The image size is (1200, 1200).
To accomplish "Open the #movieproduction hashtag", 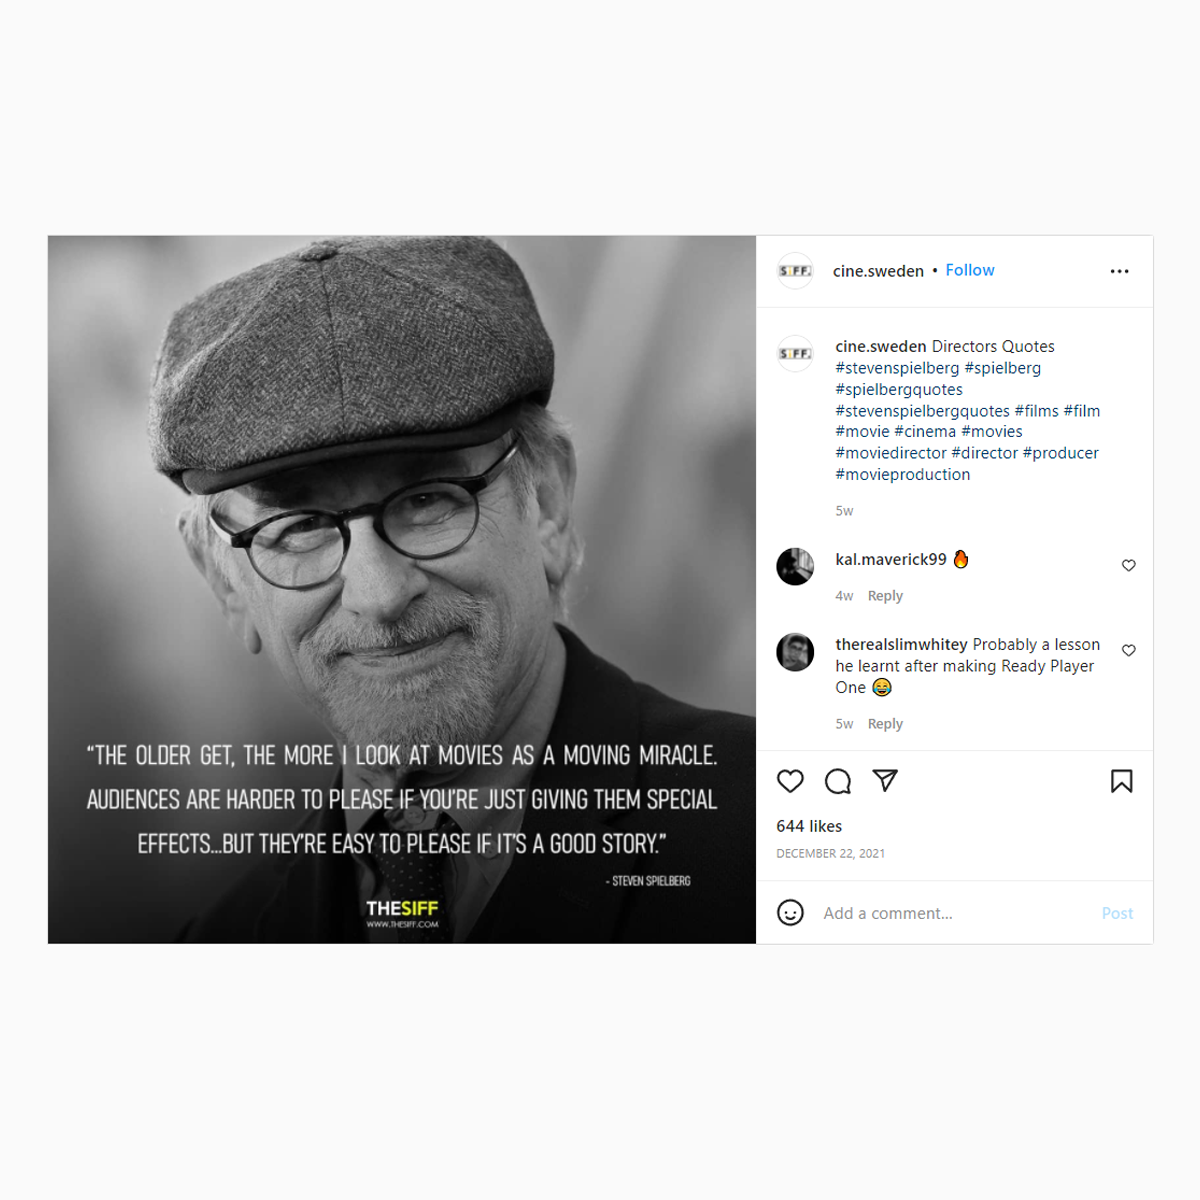I will [903, 474].
